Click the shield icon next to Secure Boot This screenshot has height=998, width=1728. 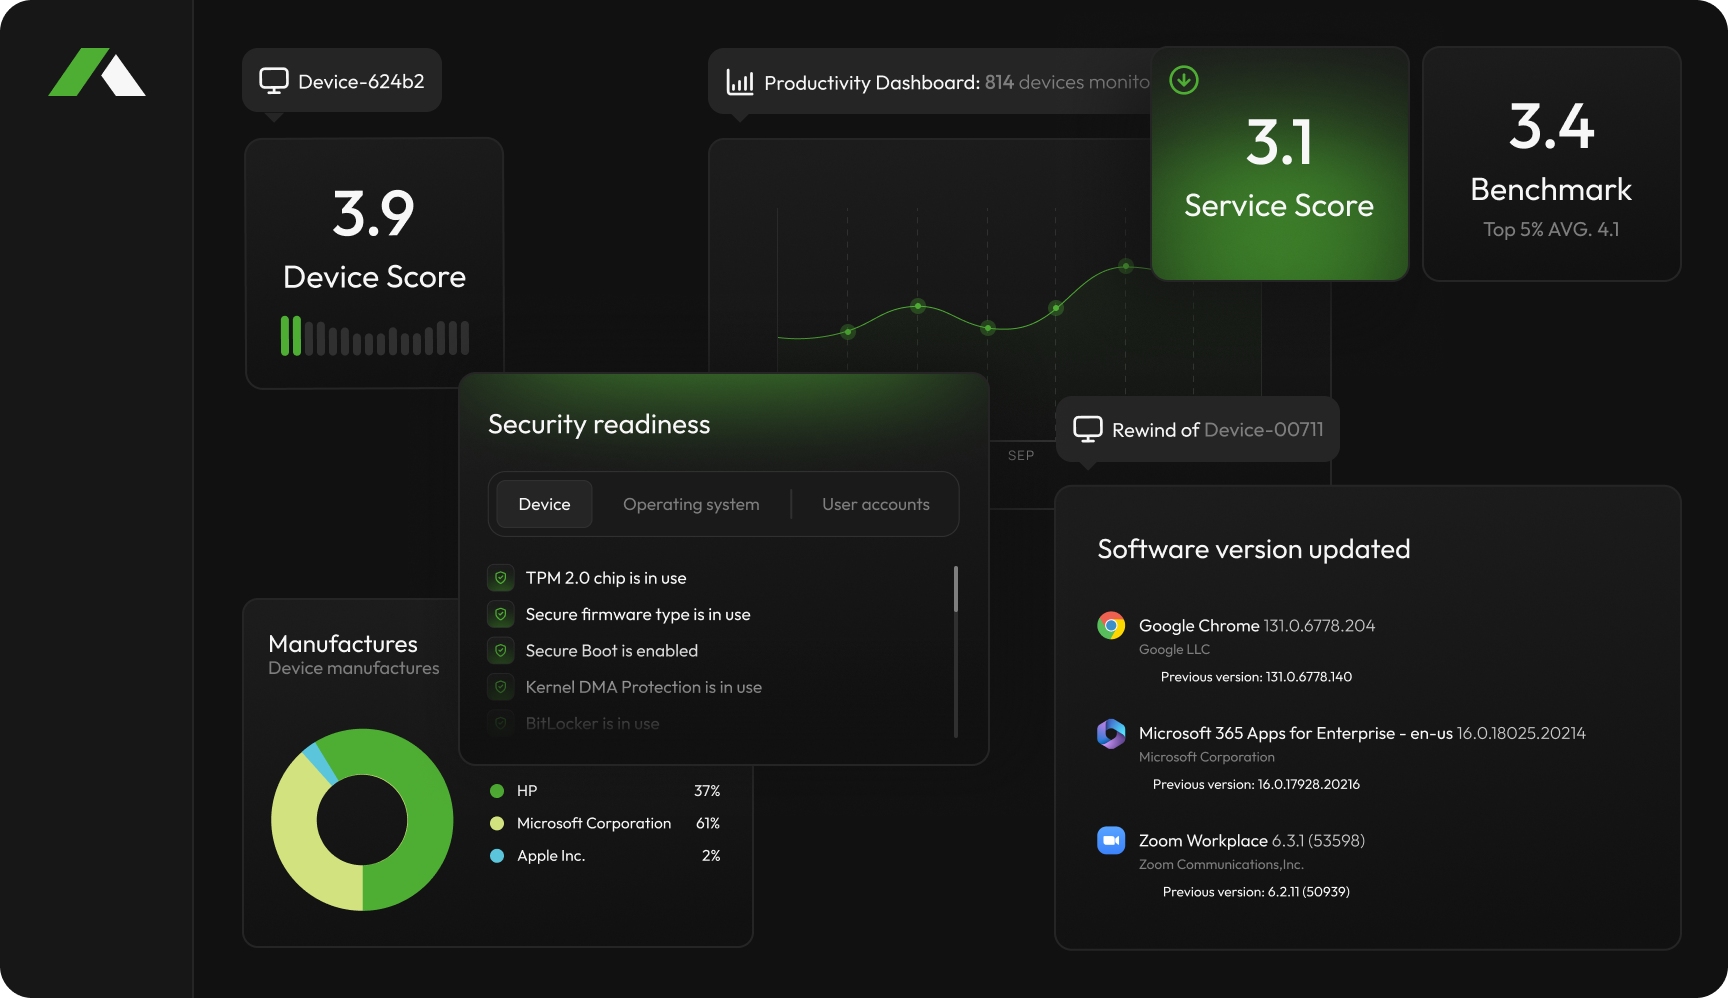point(500,650)
